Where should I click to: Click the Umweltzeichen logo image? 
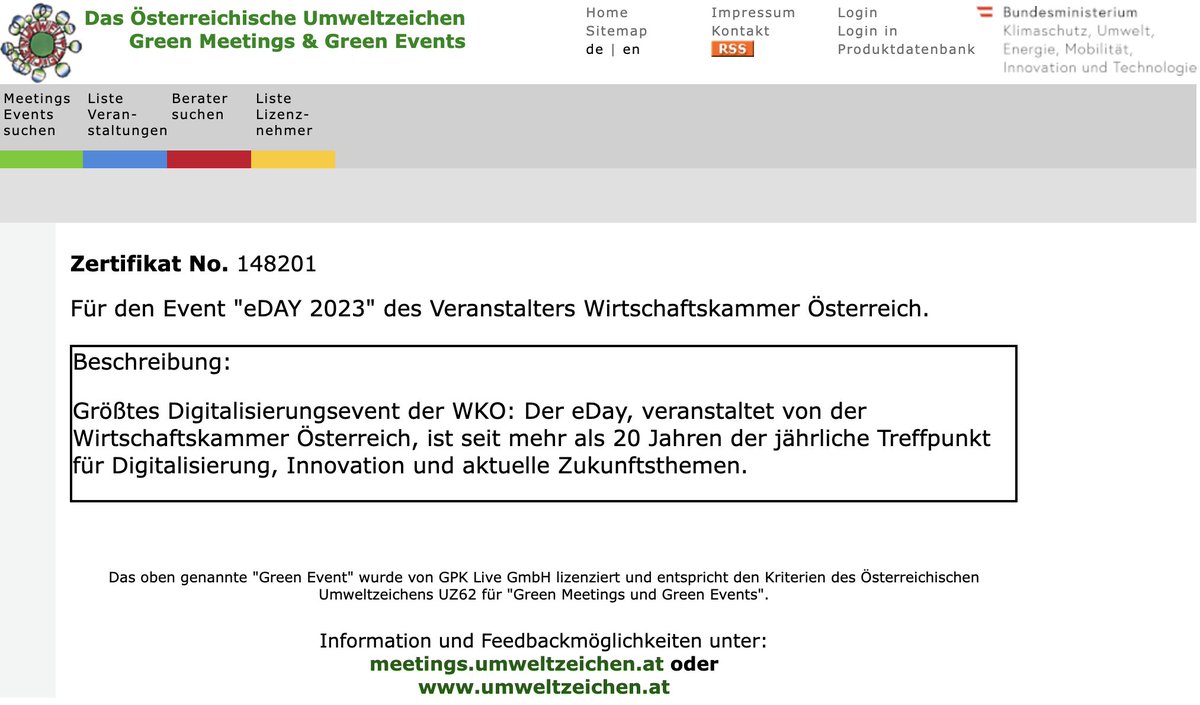point(40,42)
